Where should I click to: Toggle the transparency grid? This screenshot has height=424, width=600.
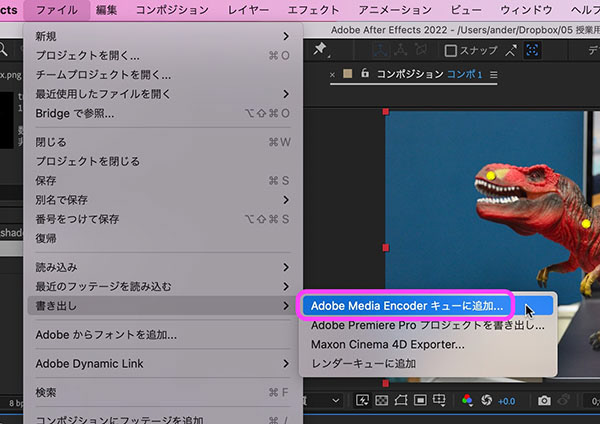pyautogui.click(x=382, y=400)
